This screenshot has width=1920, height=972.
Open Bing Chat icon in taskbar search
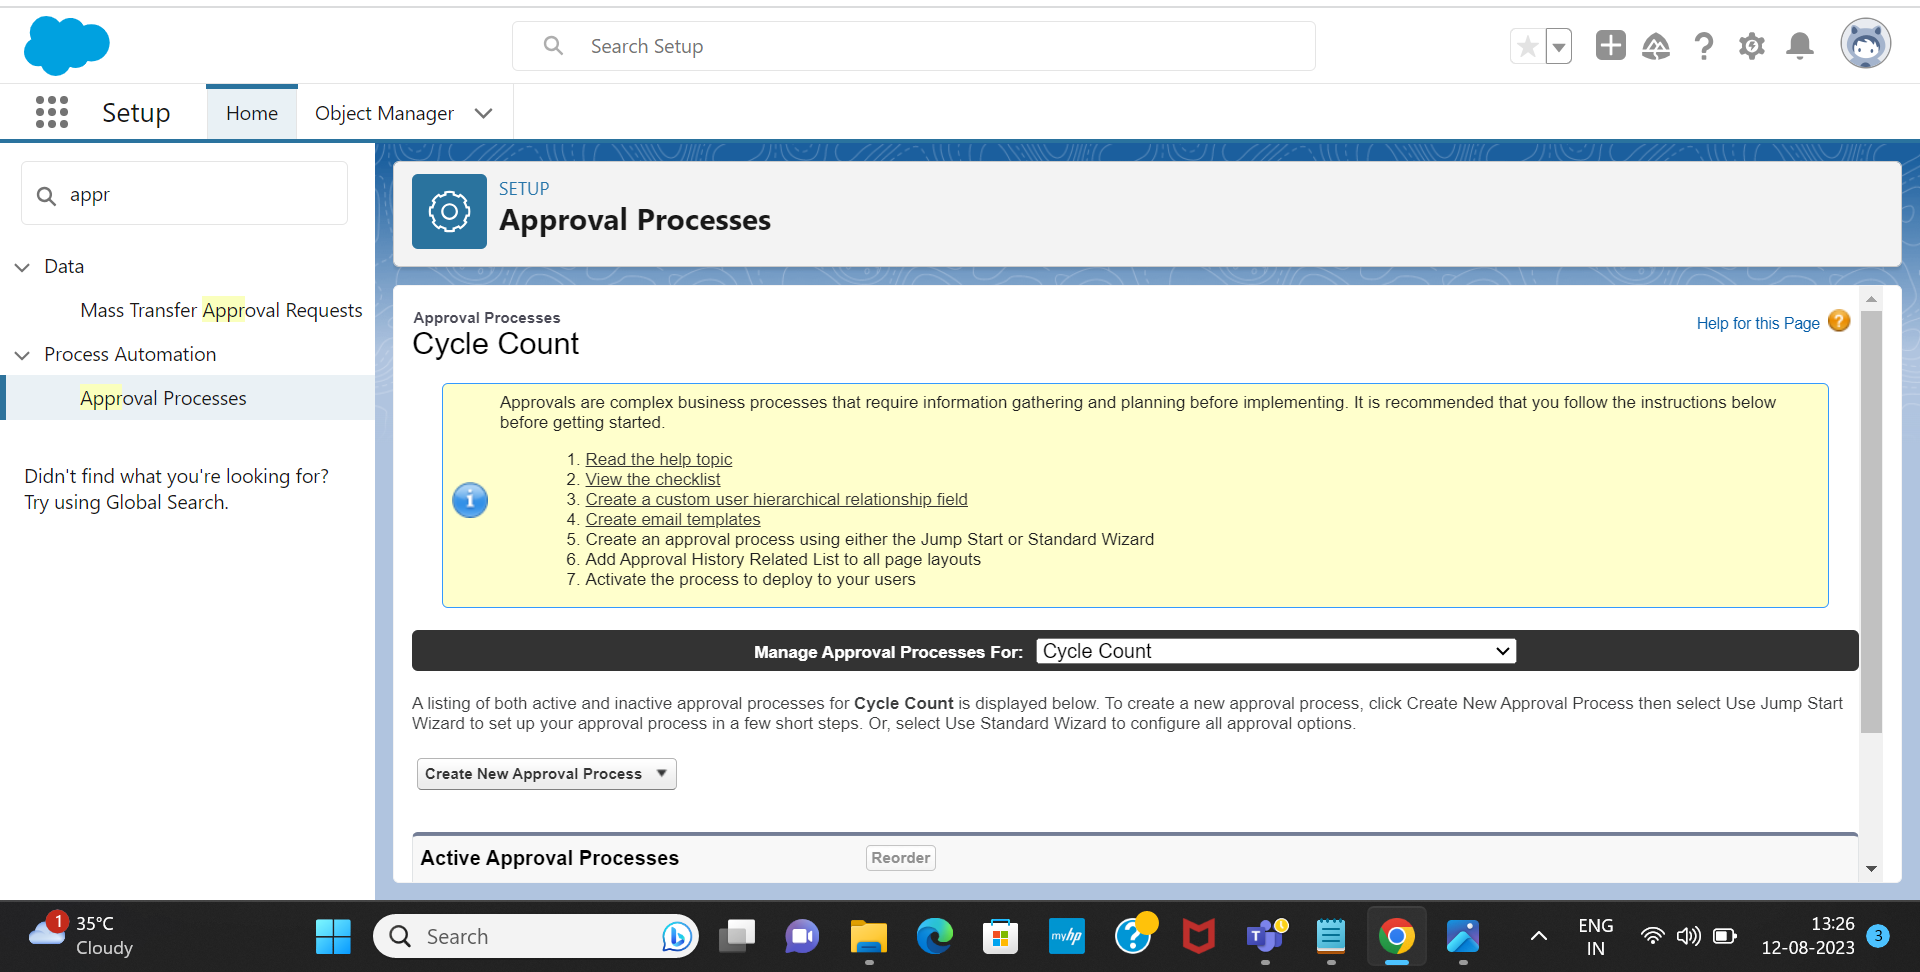677,937
